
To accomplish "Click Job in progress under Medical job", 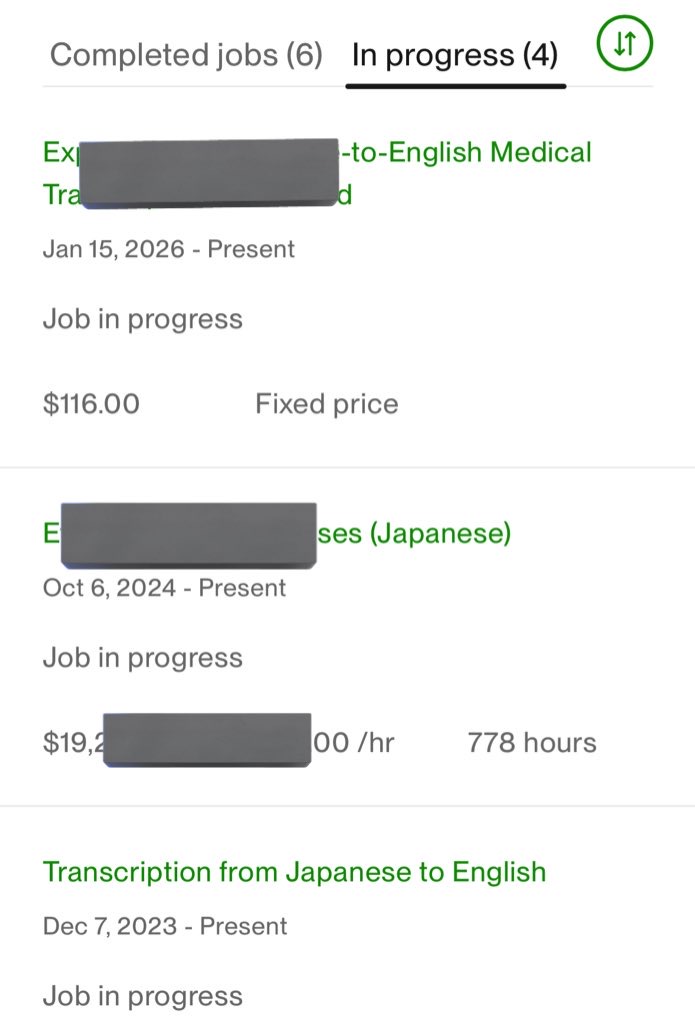I will (143, 319).
